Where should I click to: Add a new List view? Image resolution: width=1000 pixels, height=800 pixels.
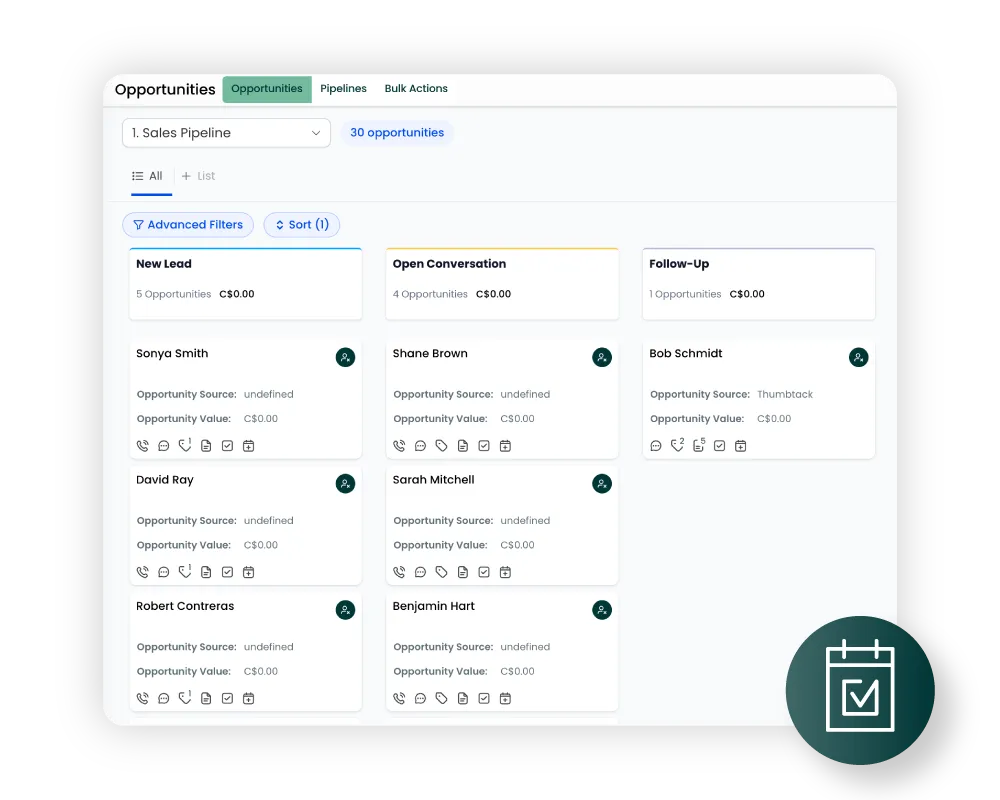198,176
